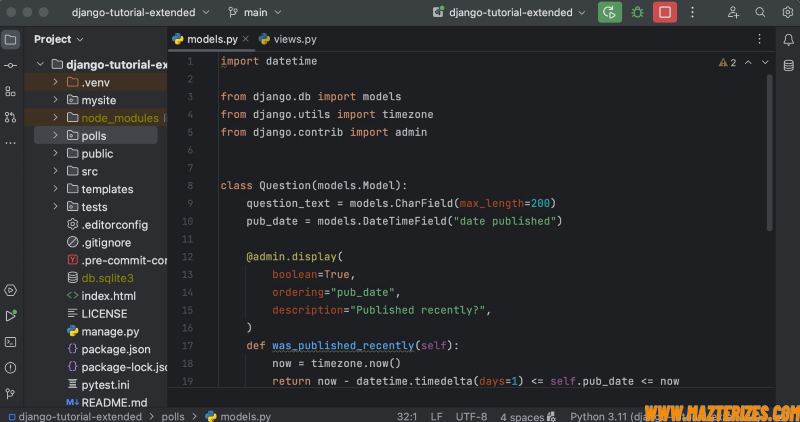Click was_published_recently method name
The image size is (800, 422).
(x=343, y=345)
